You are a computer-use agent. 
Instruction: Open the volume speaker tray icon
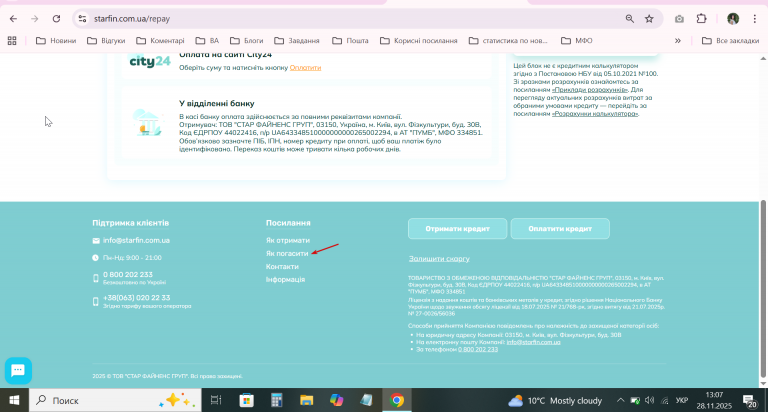[649, 400]
